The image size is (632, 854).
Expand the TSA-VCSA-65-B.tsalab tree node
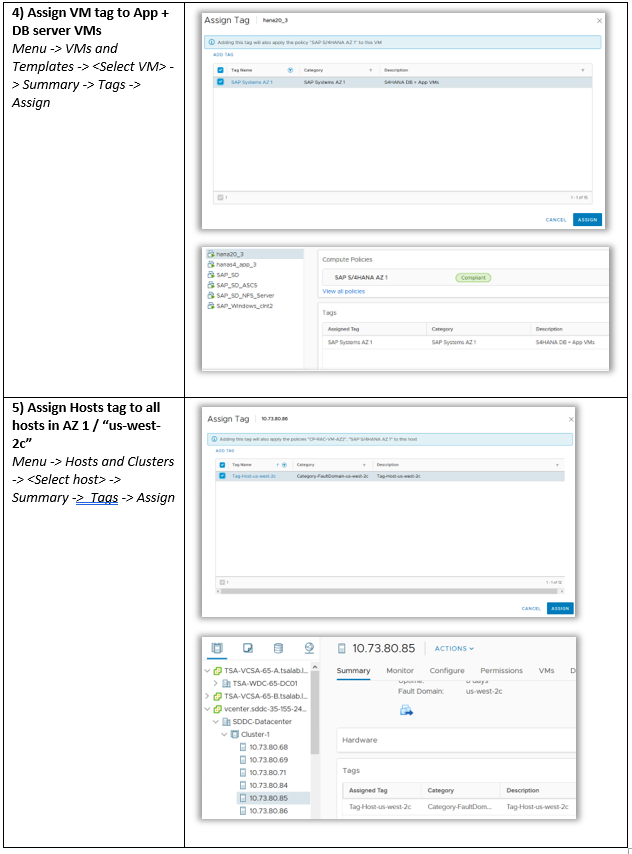tap(207, 696)
